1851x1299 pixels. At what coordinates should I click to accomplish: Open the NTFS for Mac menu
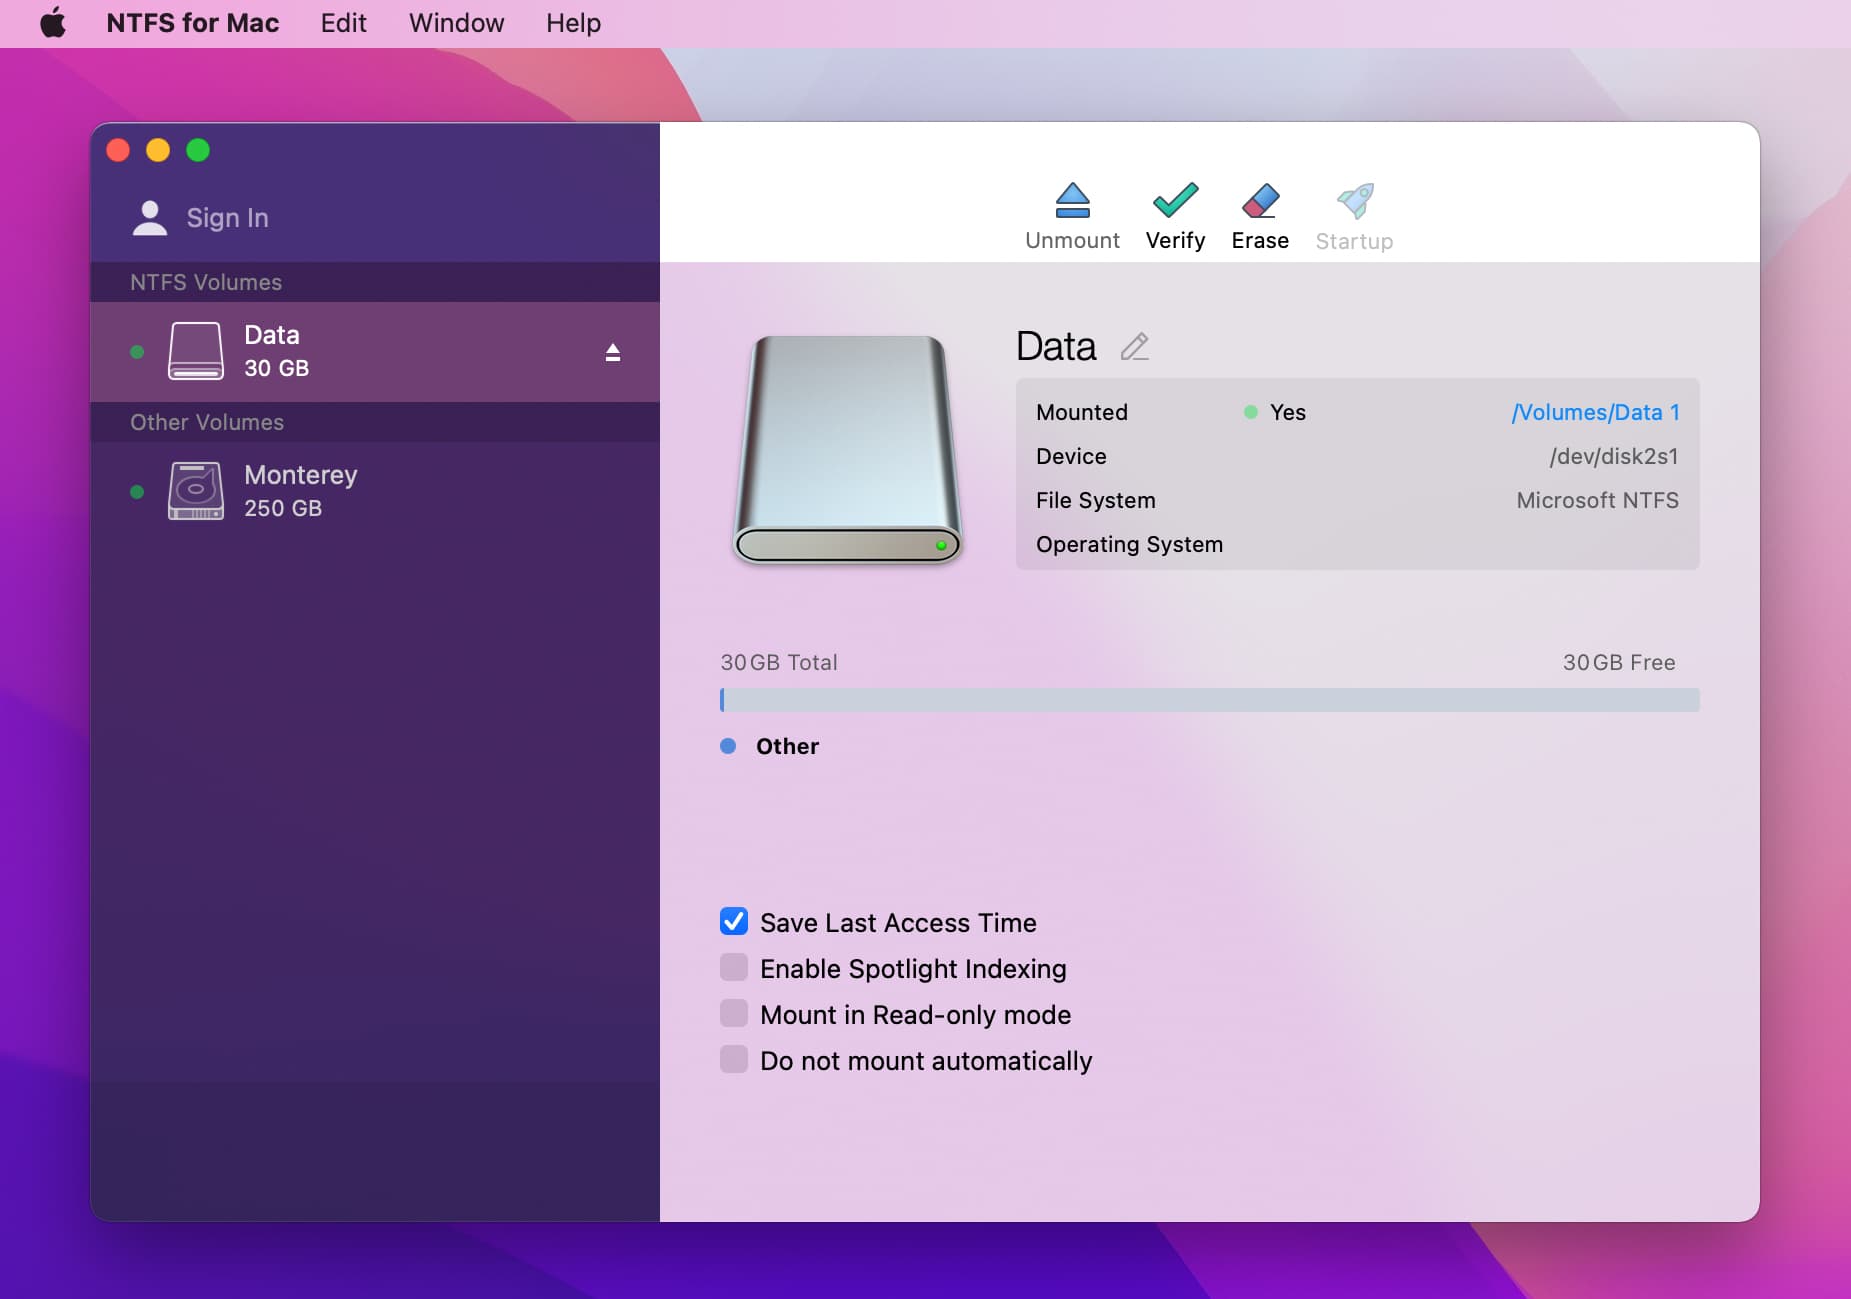click(193, 22)
